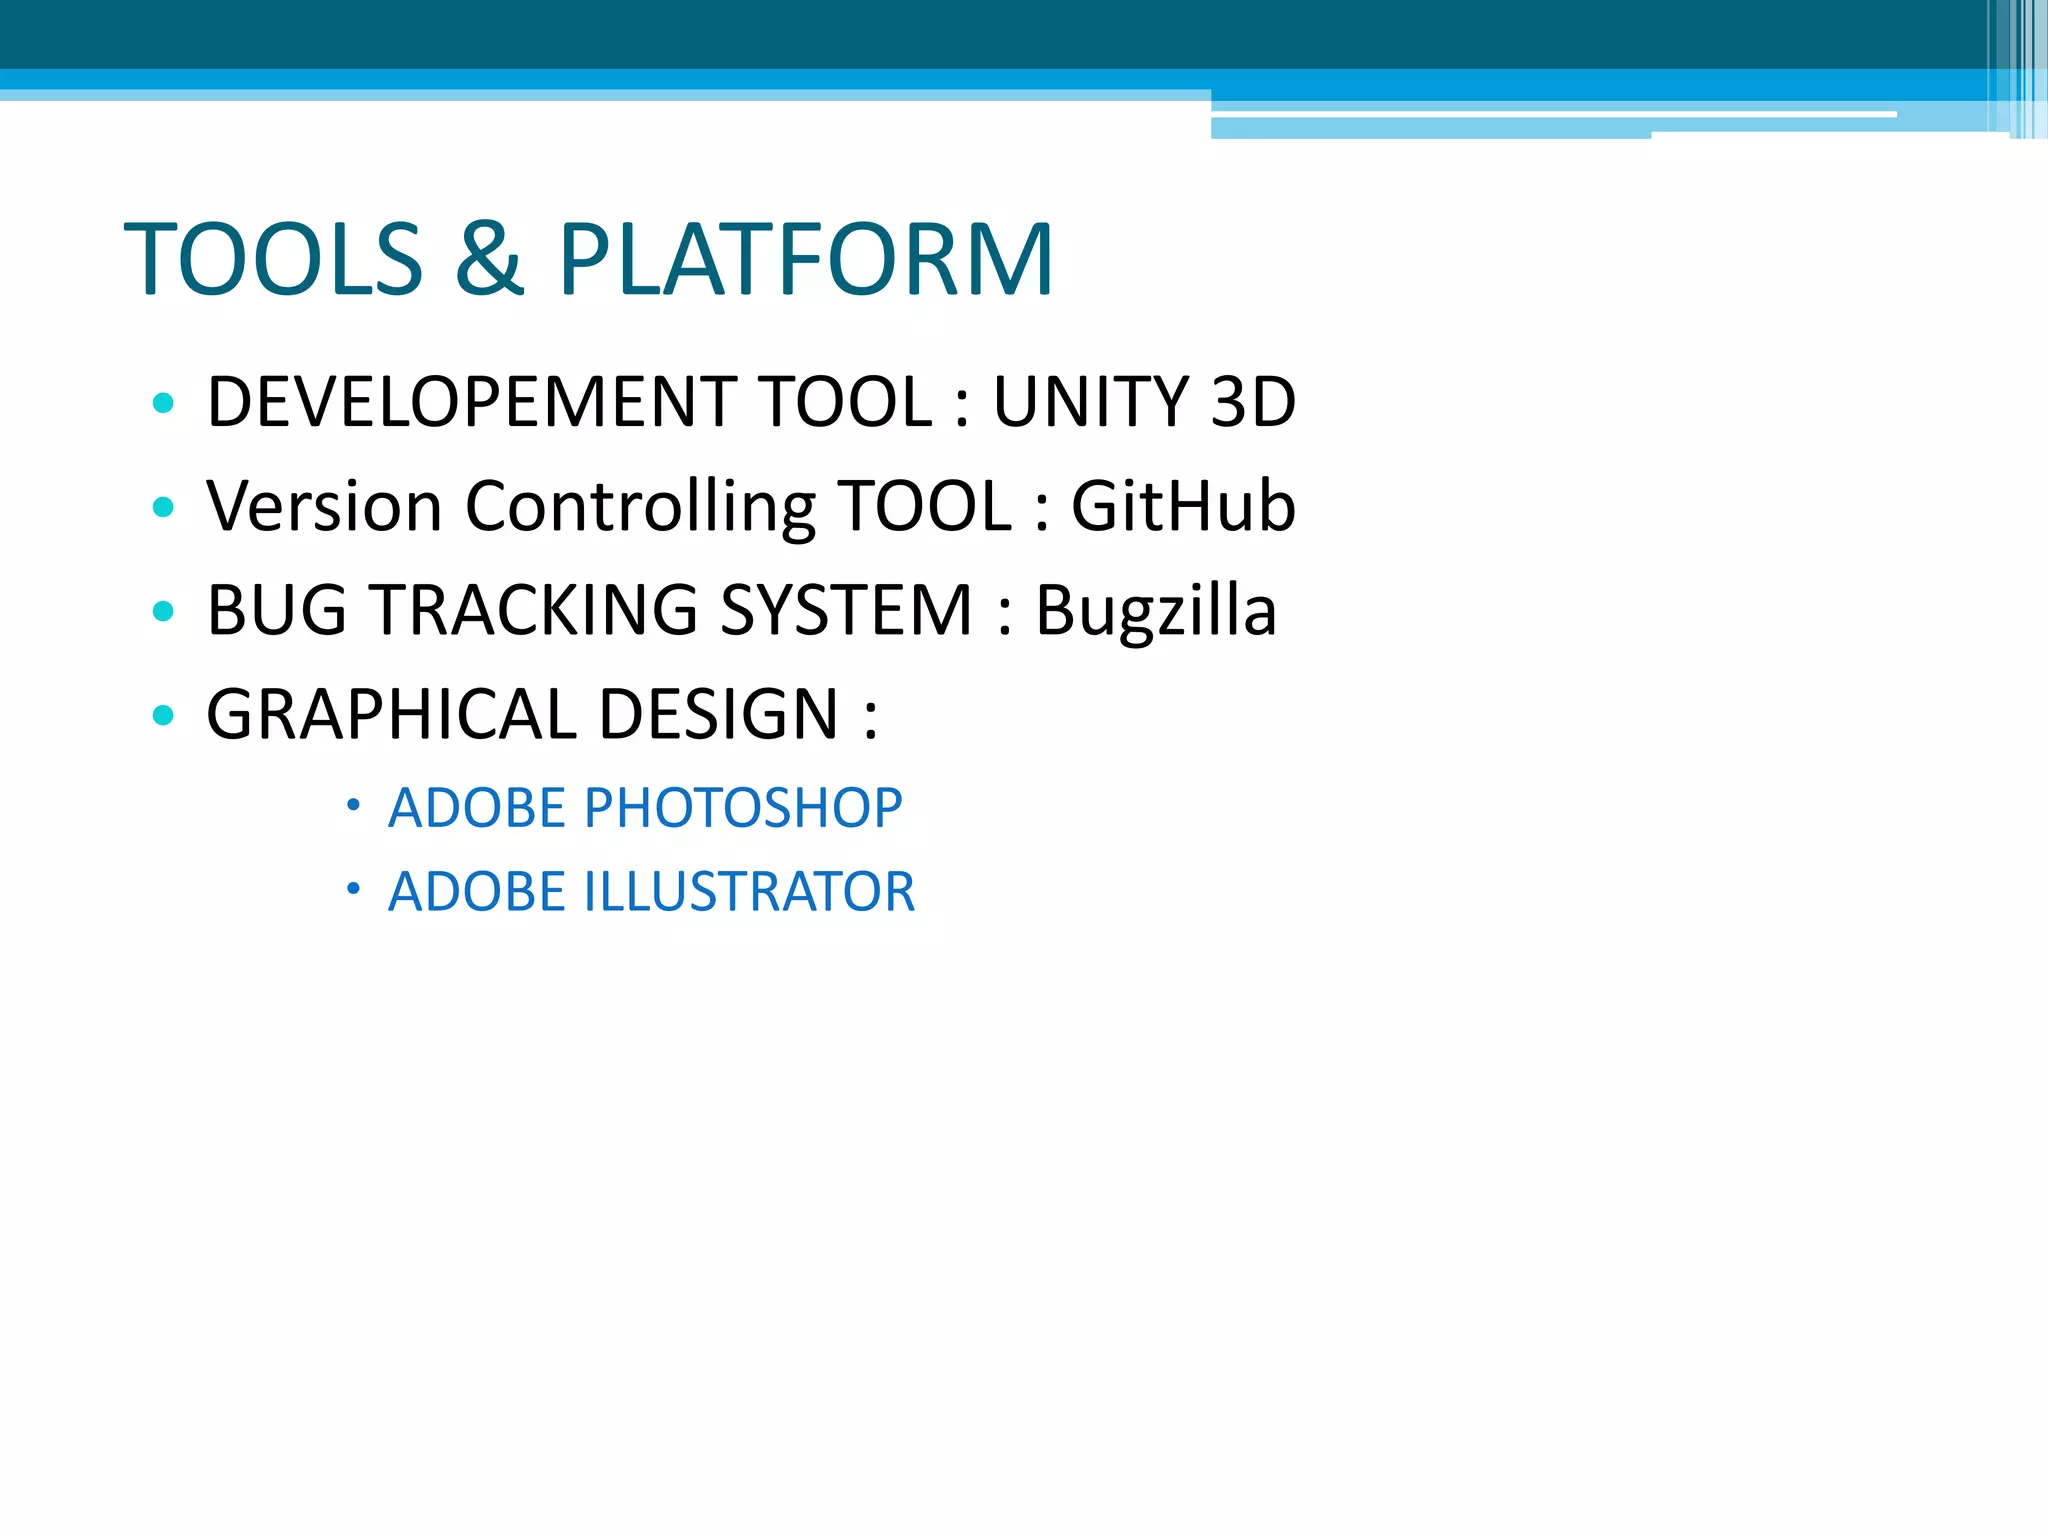The height and width of the screenshot is (1536, 2048).
Task: Click the cyan bullet beside BUG TRACKING
Action: (x=163, y=611)
